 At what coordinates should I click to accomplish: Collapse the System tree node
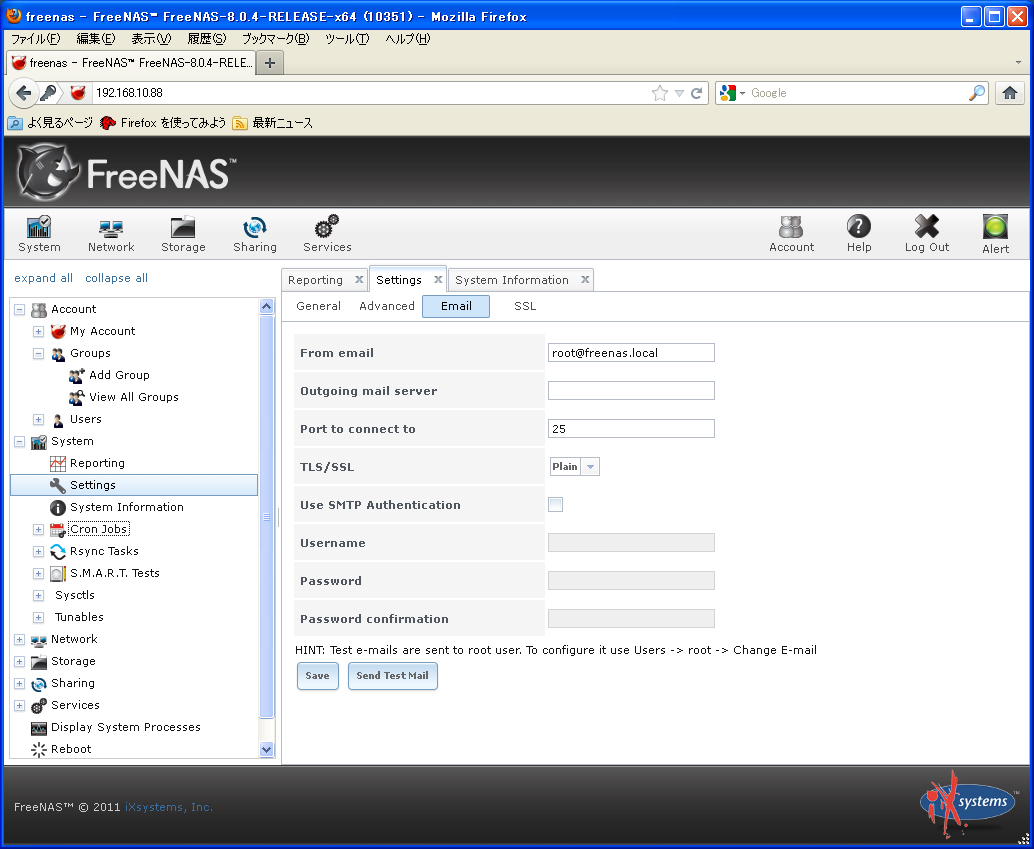pyautogui.click(x=20, y=441)
